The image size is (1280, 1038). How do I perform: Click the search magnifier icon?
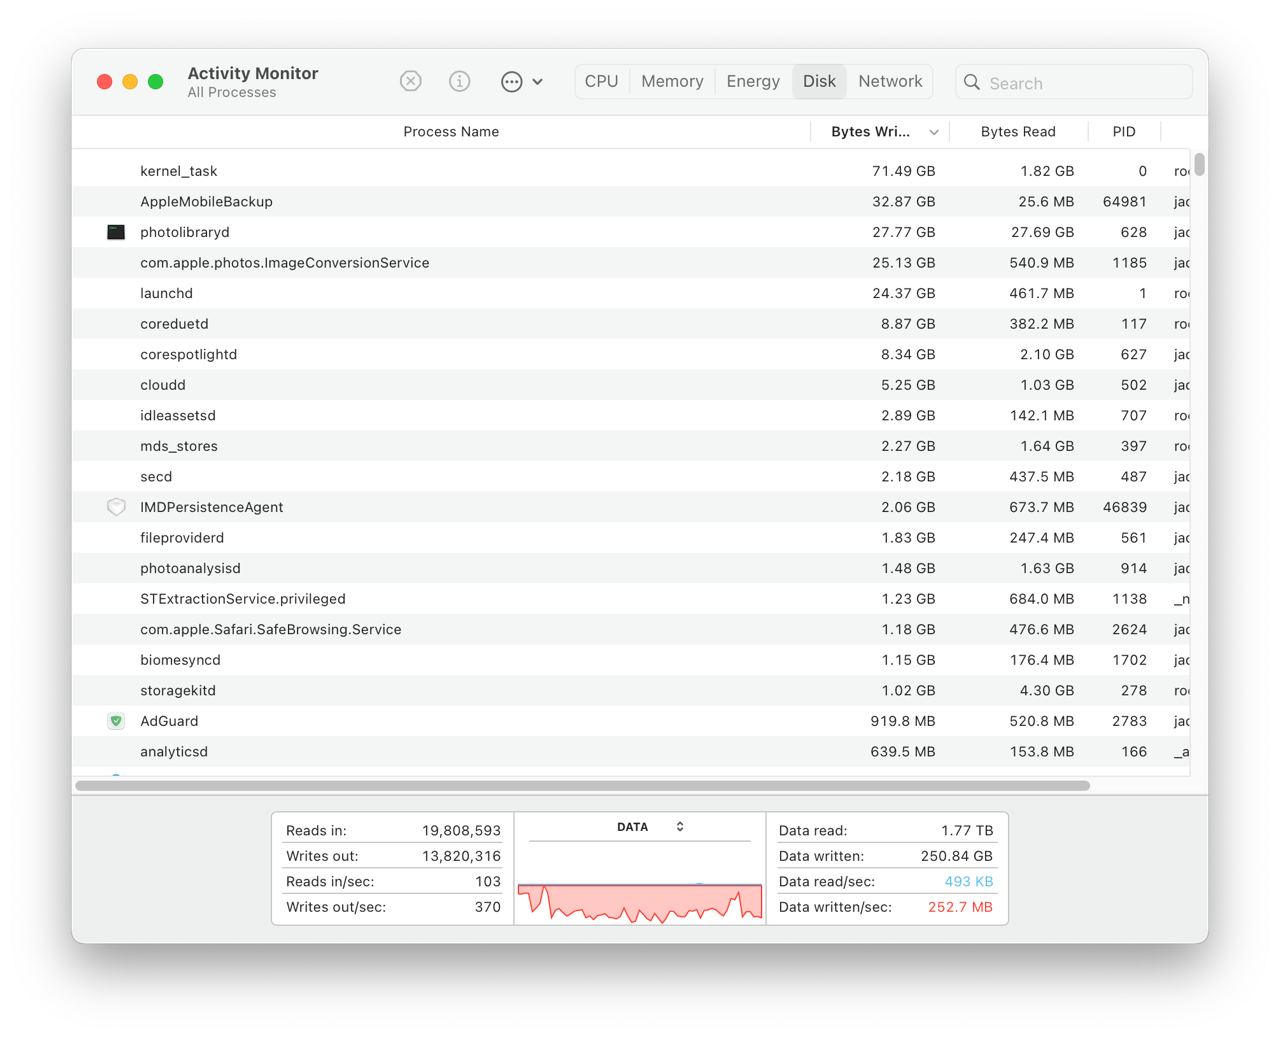(x=972, y=82)
